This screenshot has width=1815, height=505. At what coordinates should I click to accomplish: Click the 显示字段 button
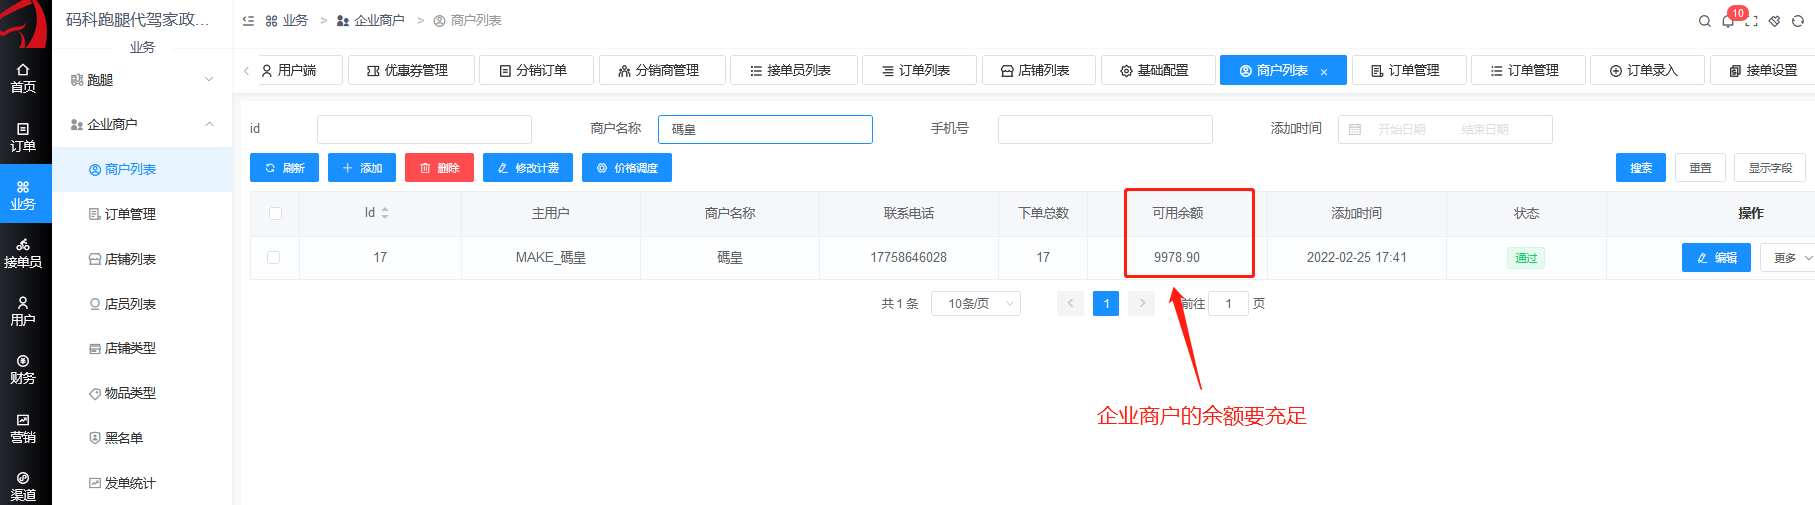[x=1770, y=168]
